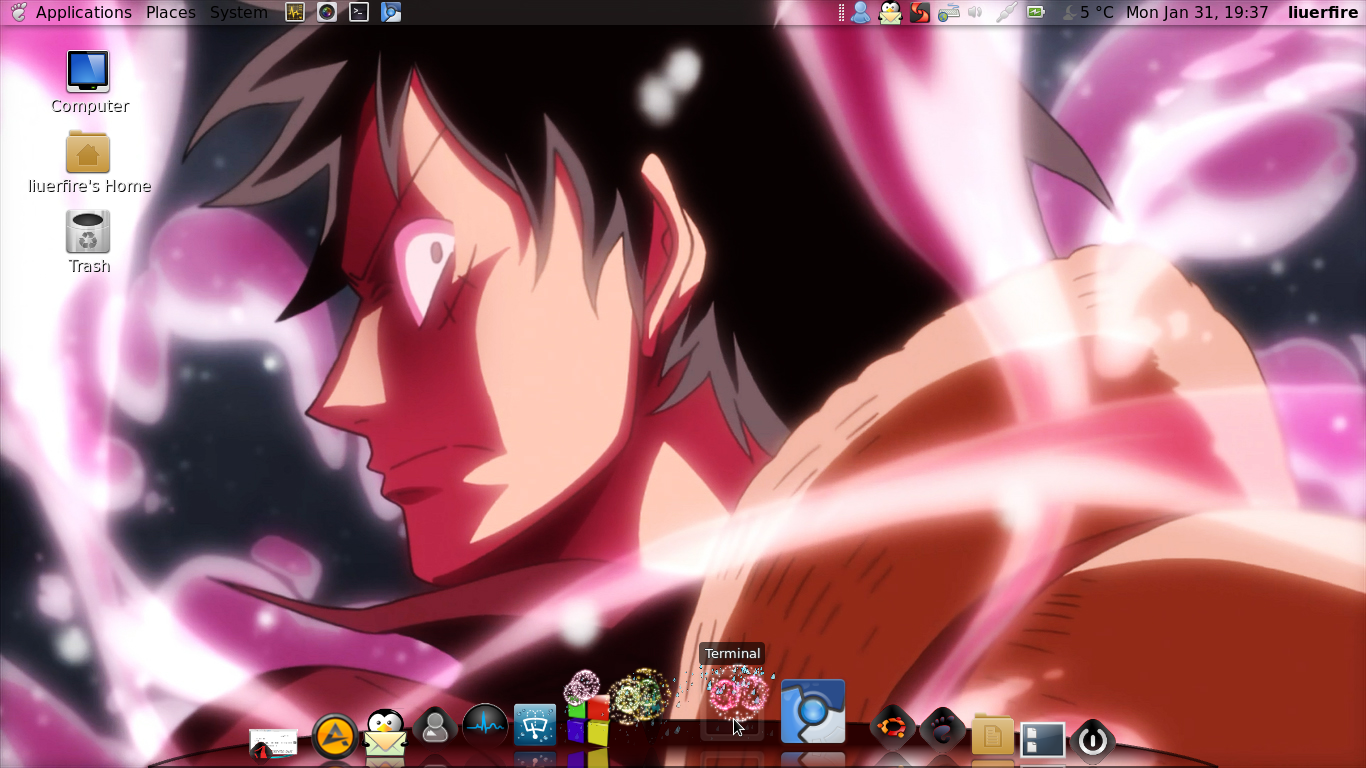The height and width of the screenshot is (768, 1366).
Task: Launch the camera lens app in top panel
Action: tap(327, 12)
